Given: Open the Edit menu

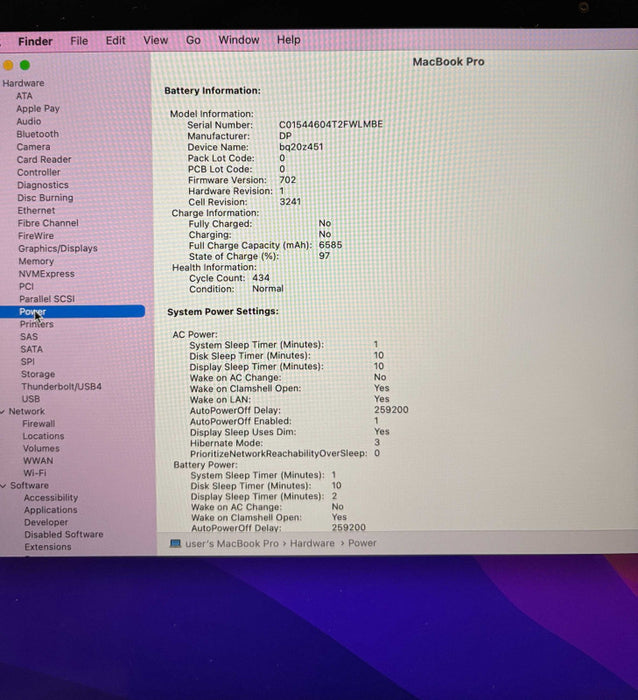Looking at the screenshot, I should (x=115, y=40).
